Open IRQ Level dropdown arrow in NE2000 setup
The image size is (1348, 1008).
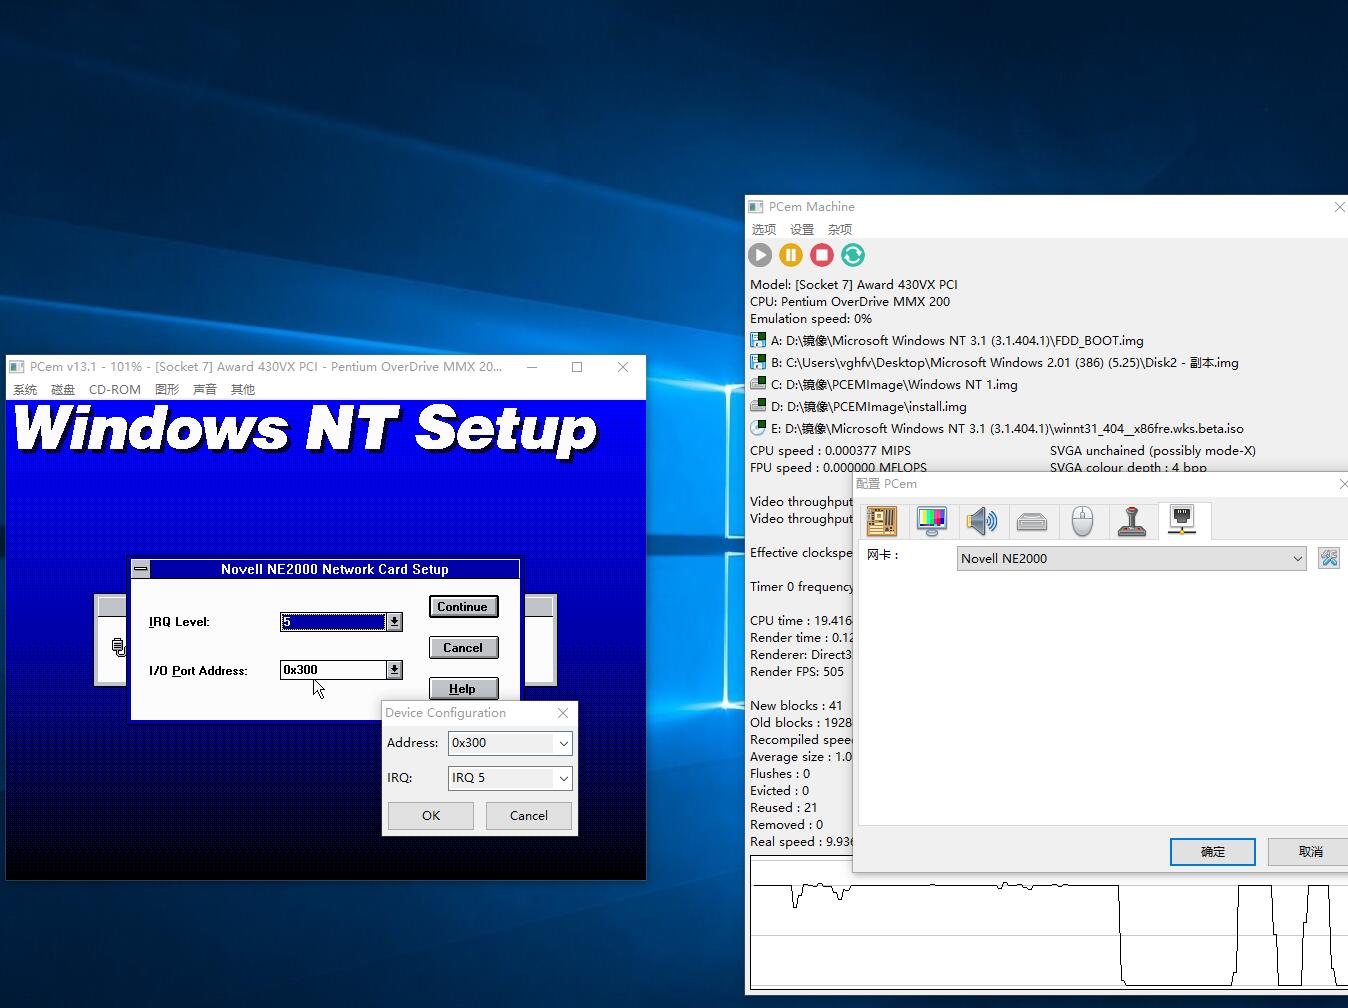(x=395, y=622)
